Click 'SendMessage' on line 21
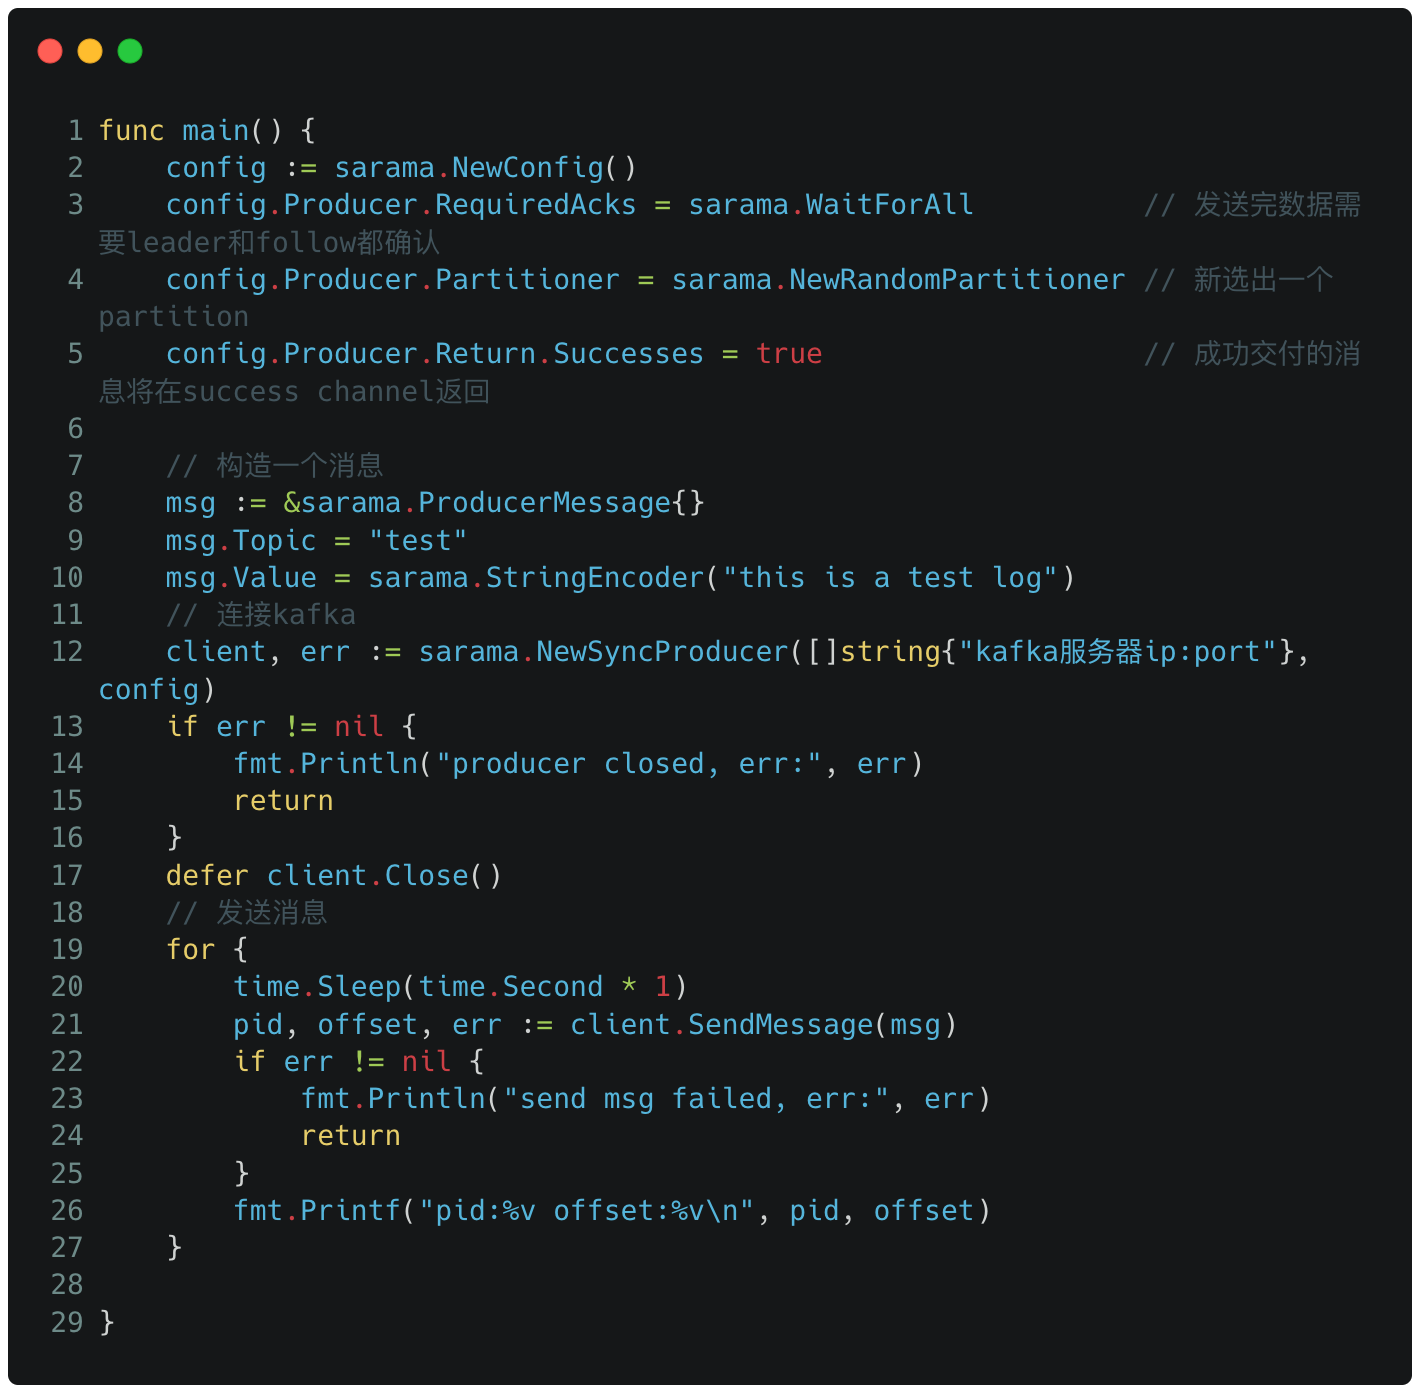This screenshot has height=1392, width=1420. coord(780,1025)
